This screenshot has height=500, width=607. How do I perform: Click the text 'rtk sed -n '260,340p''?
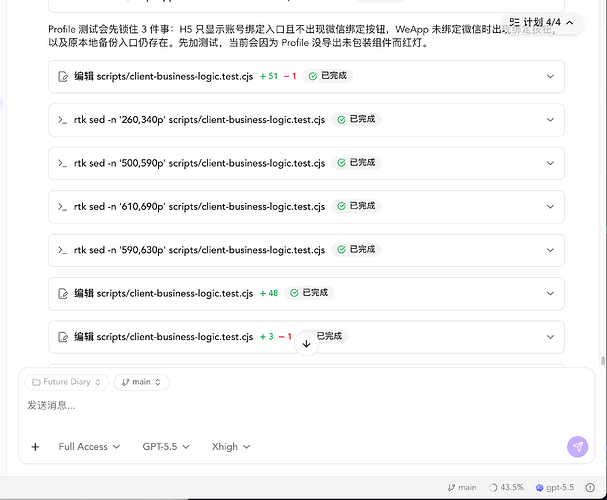(x=120, y=120)
